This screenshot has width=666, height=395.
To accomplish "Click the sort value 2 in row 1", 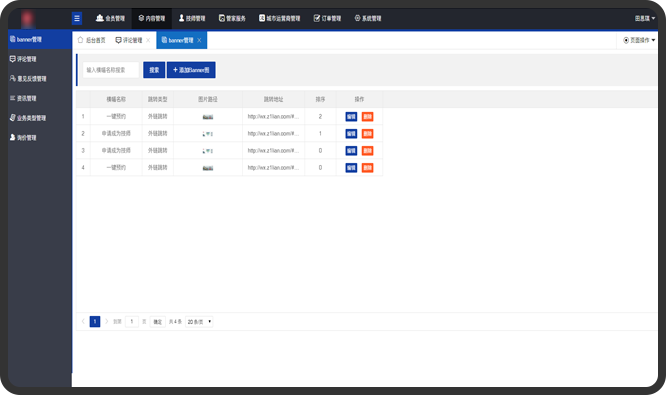I will (x=320, y=116).
